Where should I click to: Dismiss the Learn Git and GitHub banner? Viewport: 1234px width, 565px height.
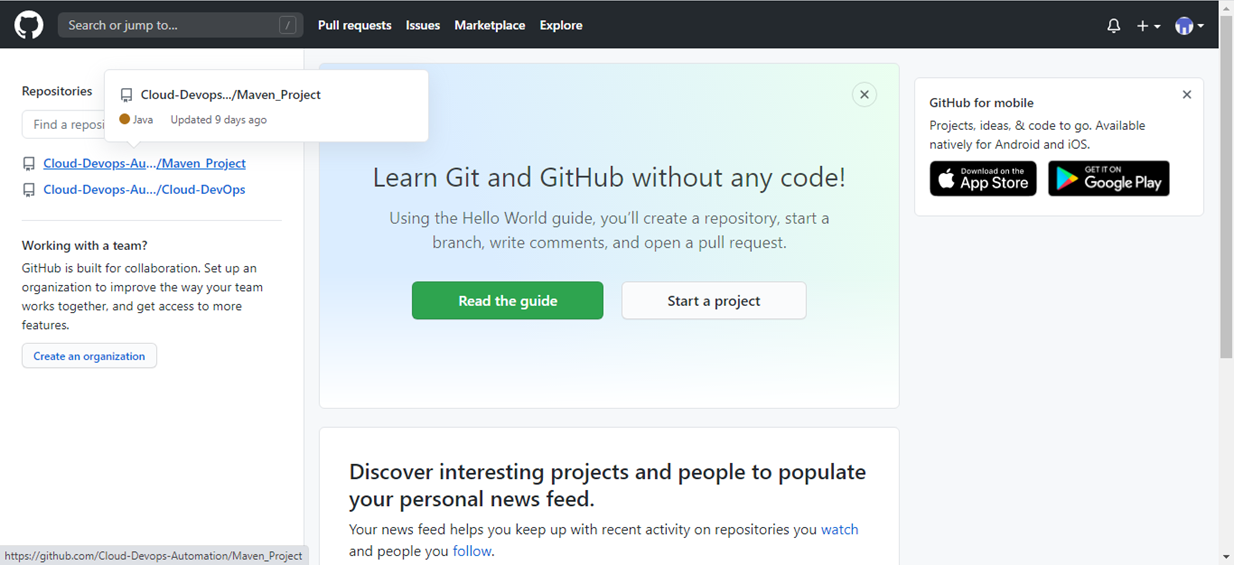coord(865,94)
